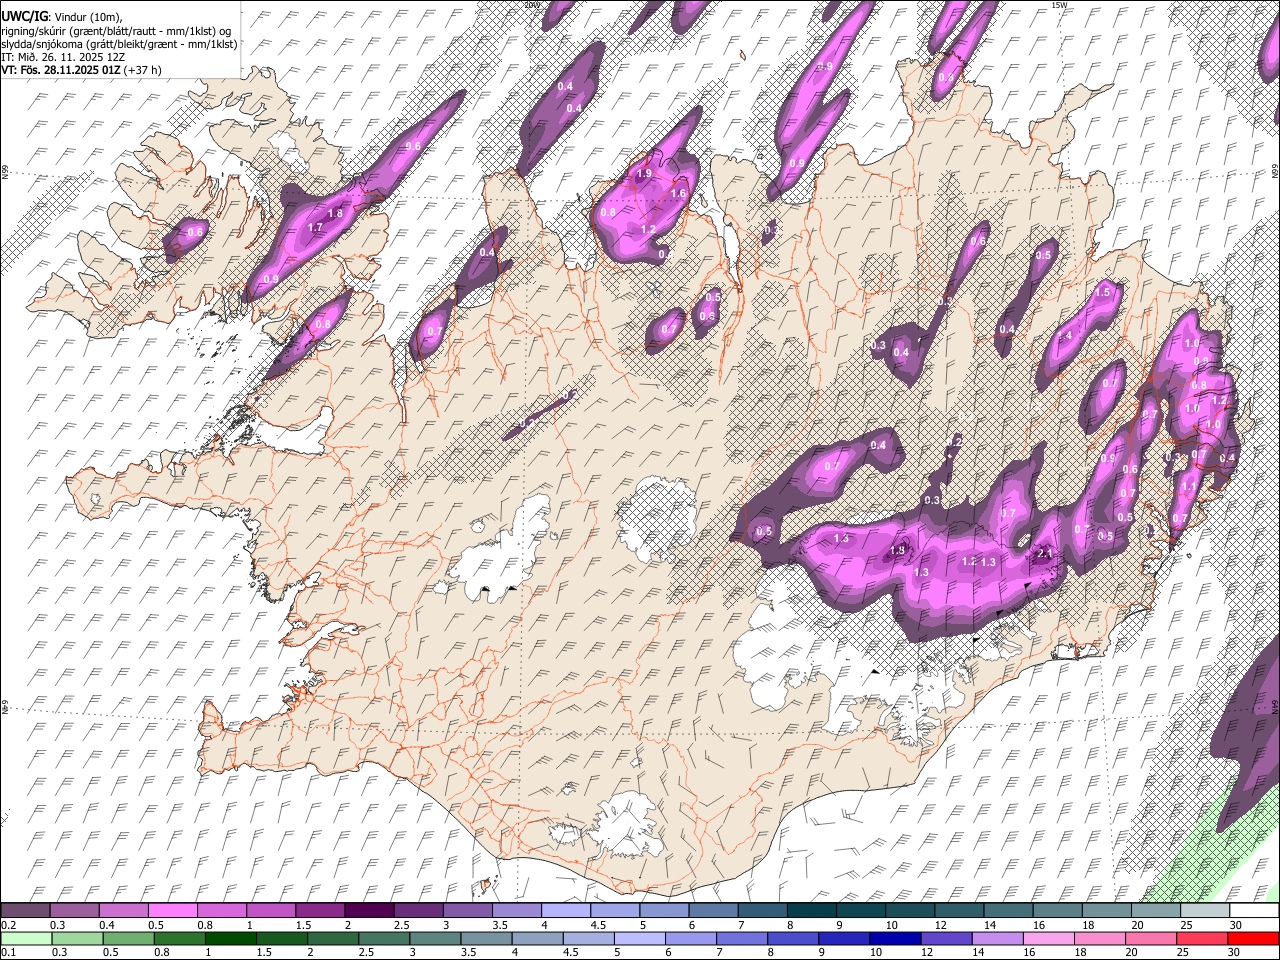Choose the dark teal swatch at snow value 8

pyautogui.click(x=811, y=911)
